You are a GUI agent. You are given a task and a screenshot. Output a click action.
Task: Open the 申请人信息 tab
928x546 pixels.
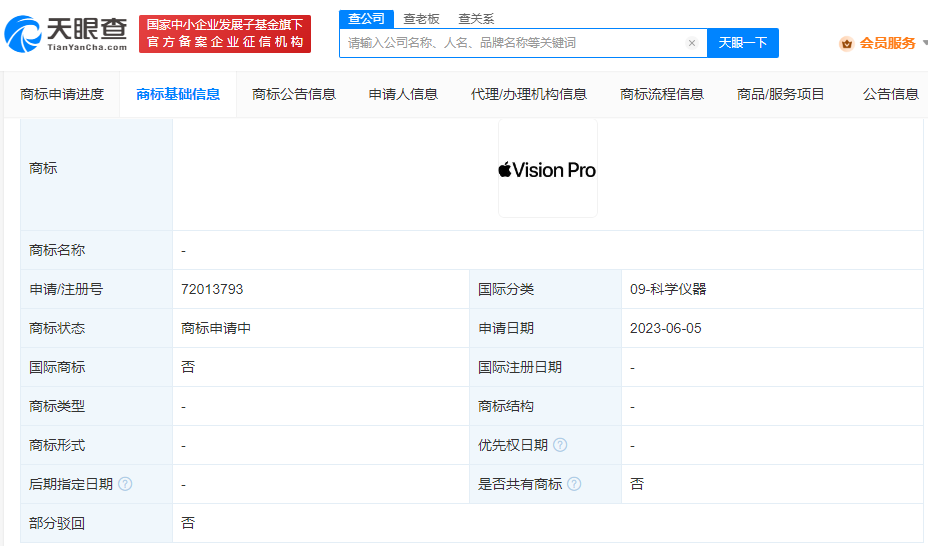click(403, 94)
